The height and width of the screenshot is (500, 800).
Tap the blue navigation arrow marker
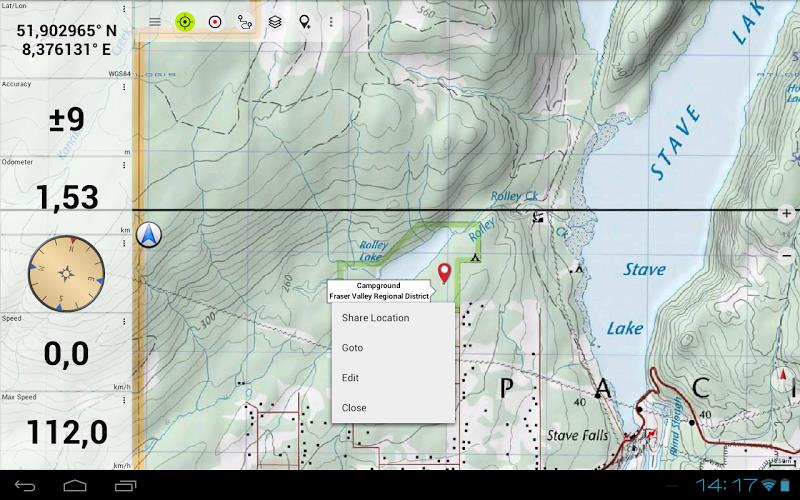click(x=150, y=236)
